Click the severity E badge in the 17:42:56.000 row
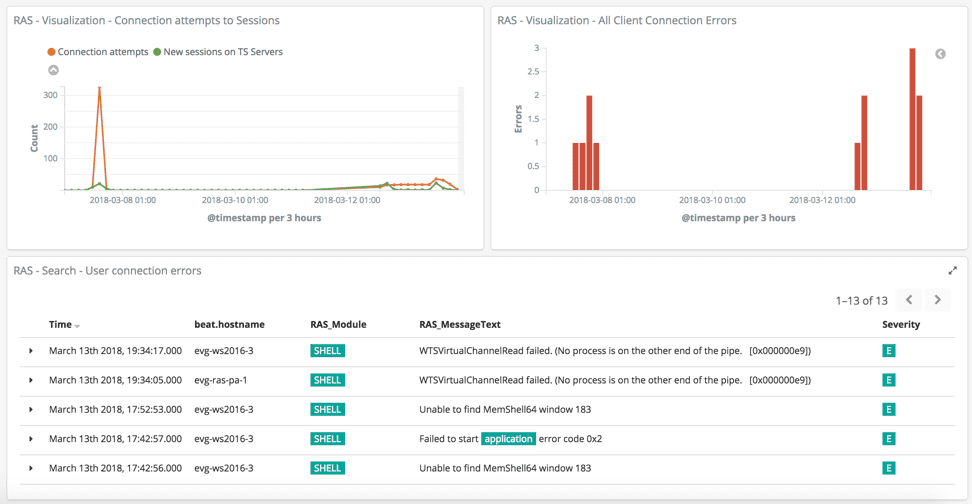 888,468
